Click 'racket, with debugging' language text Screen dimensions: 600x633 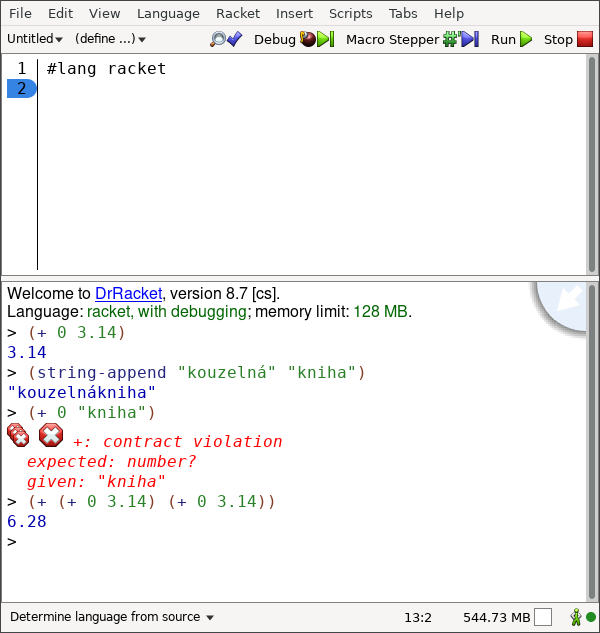[x=166, y=312]
